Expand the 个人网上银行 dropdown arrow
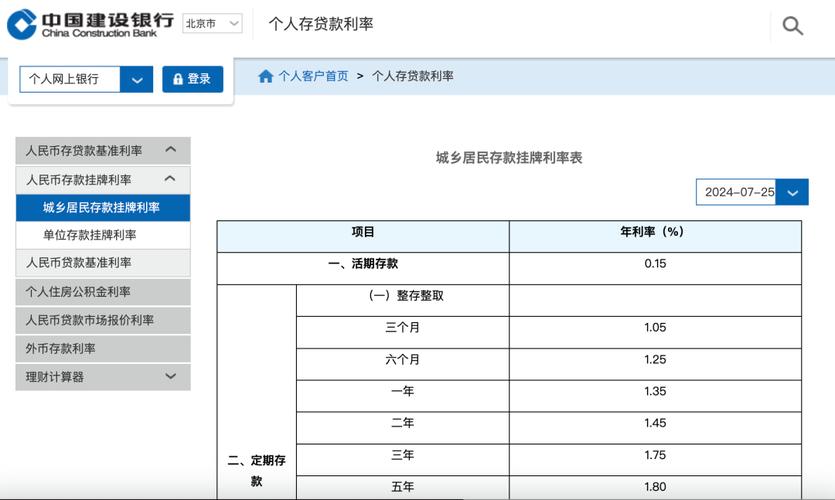 136,79
